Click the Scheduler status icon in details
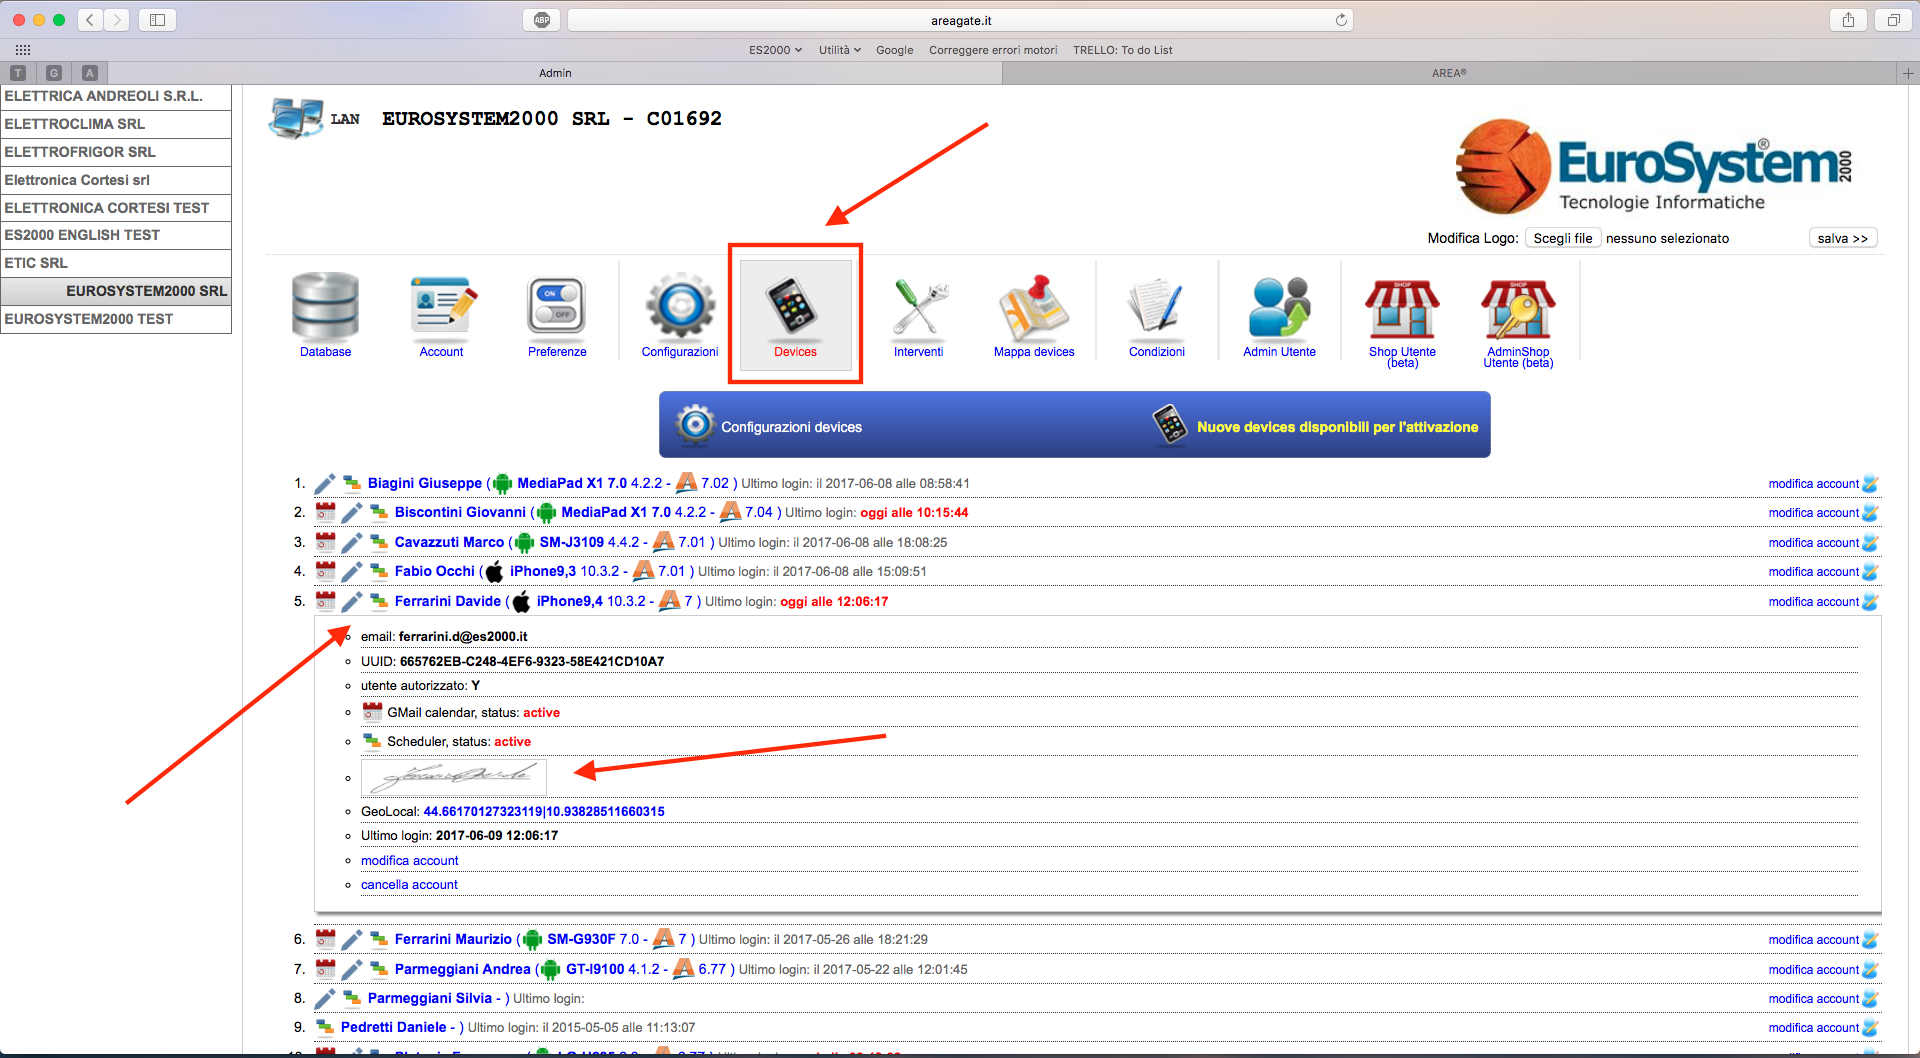Image resolution: width=1920 pixels, height=1058 pixels. [x=372, y=741]
